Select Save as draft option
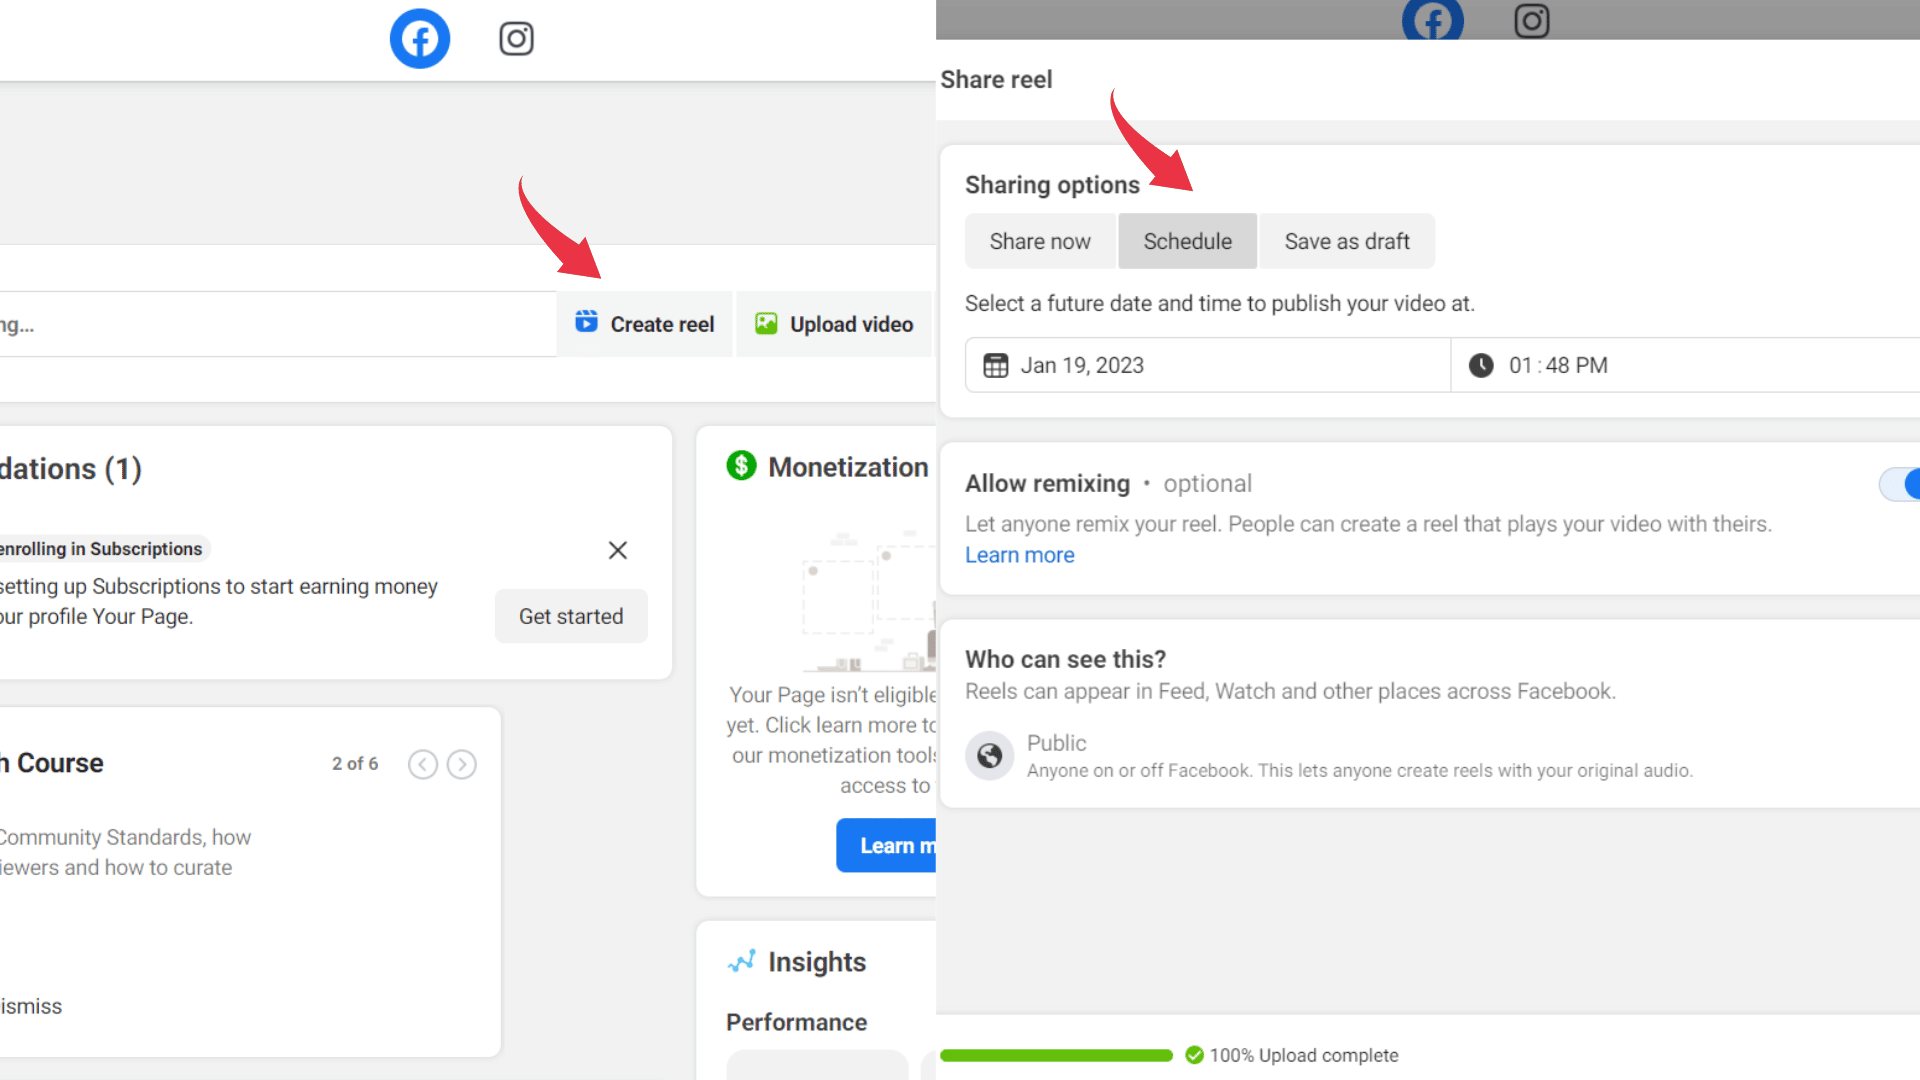 (1345, 241)
